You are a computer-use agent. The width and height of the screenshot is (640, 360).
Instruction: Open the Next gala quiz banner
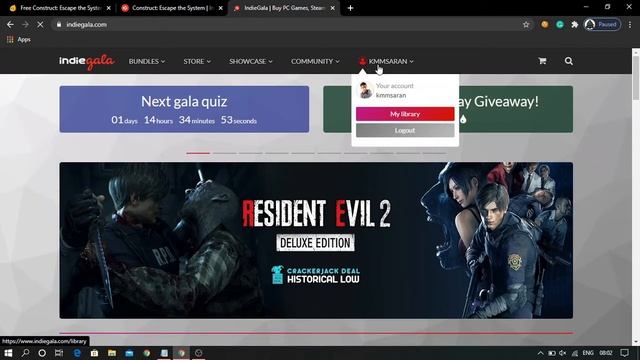pos(184,109)
